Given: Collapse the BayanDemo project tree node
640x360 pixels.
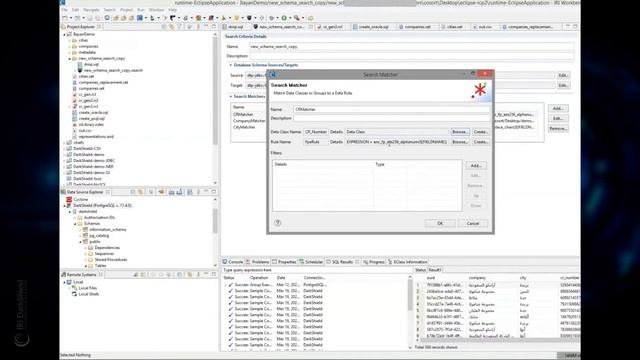Looking at the screenshot, I should point(64,34).
